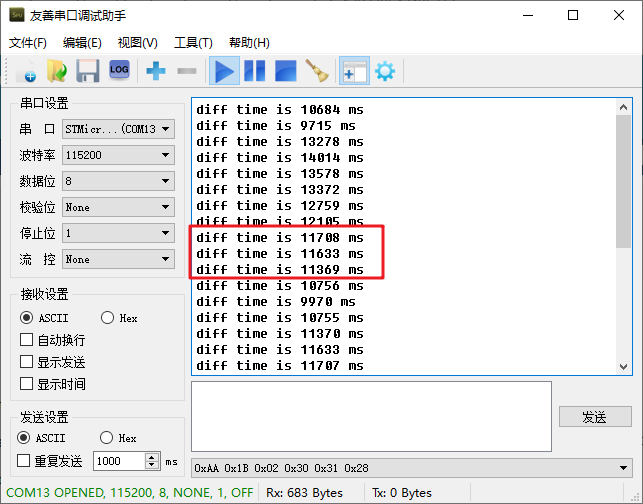This screenshot has height=504, width=643.
Task: Open settings with the gear icon
Action: (385, 71)
